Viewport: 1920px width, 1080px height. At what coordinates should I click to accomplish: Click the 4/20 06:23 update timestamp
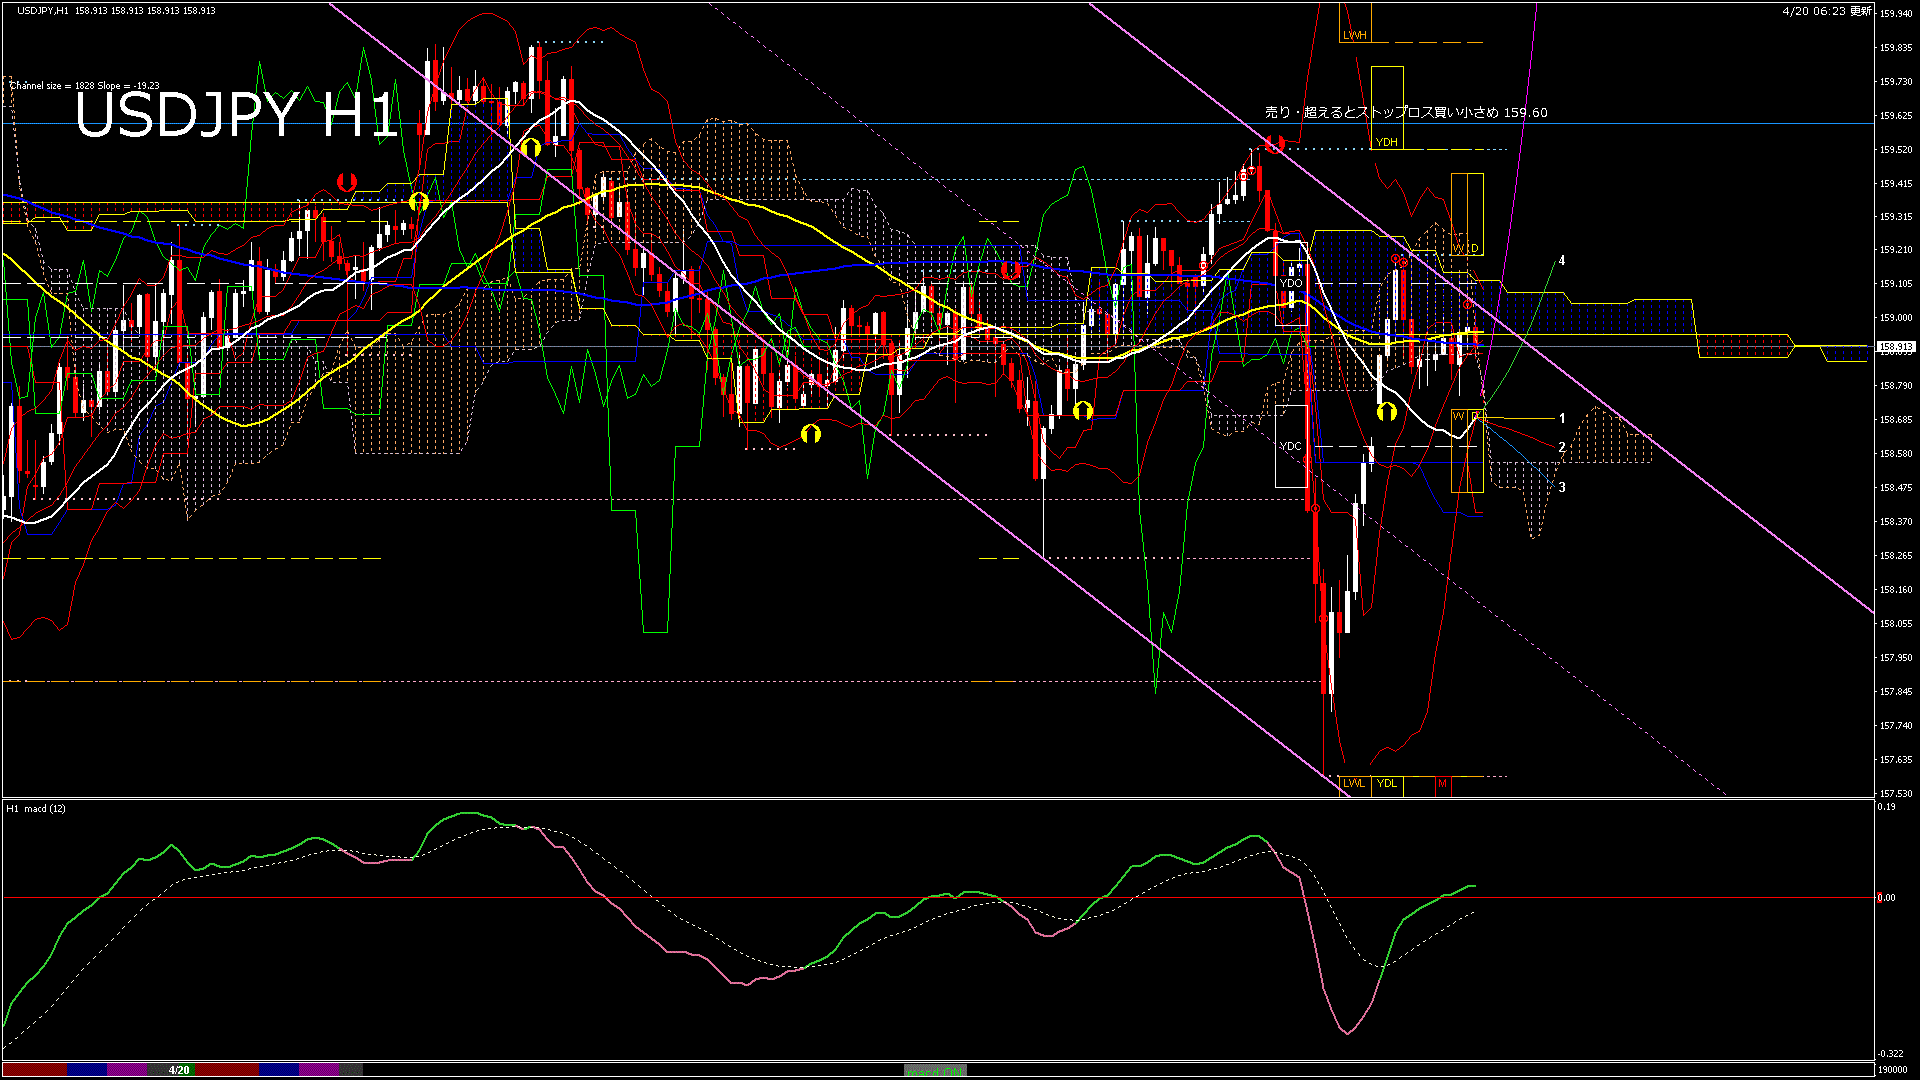pyautogui.click(x=1826, y=11)
